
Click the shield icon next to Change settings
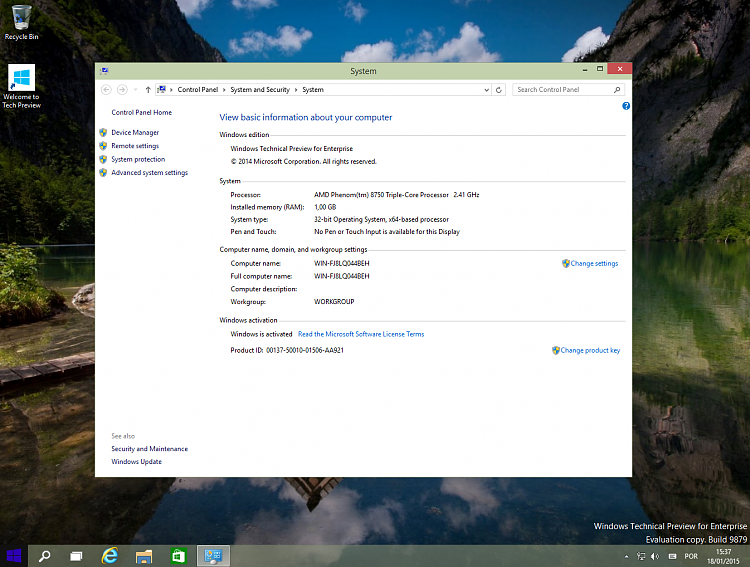565,264
